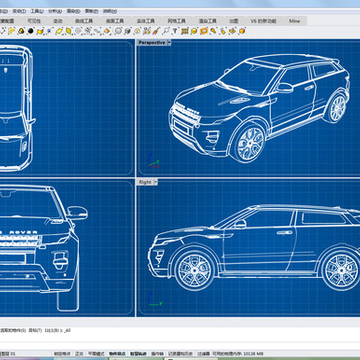Open the 分析(A) menu
Image resolution: width=360 pixels, height=360 pixels.
[55, 11]
